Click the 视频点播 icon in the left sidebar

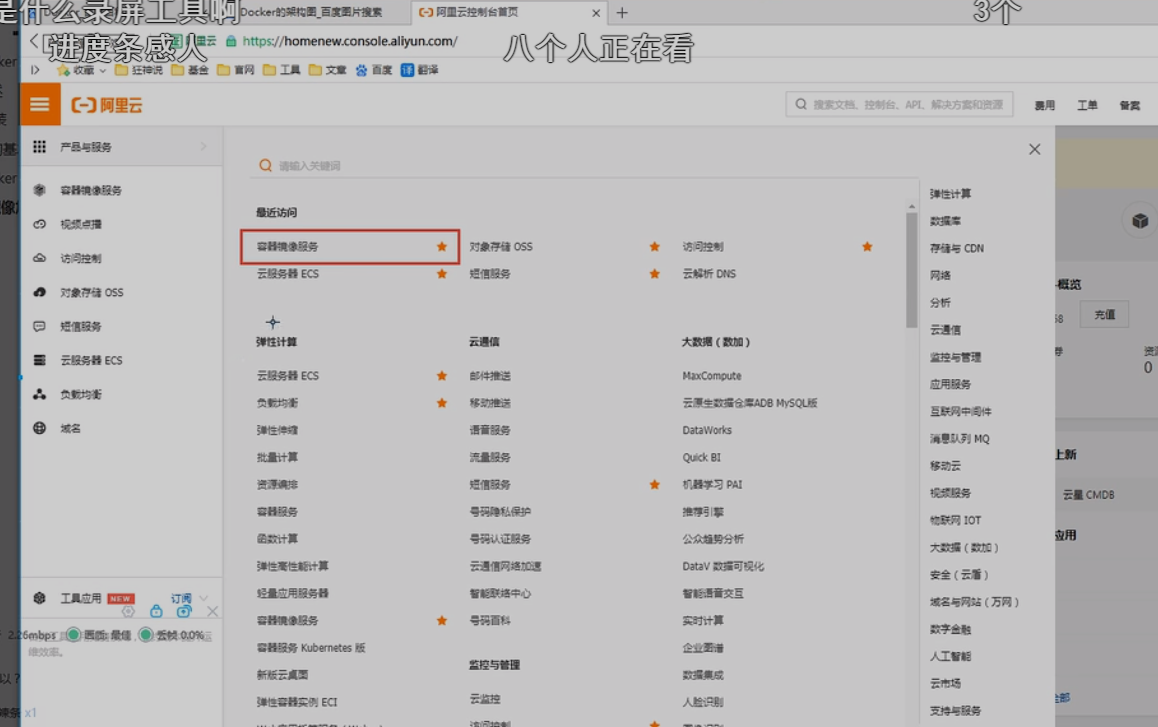[x=39, y=224]
